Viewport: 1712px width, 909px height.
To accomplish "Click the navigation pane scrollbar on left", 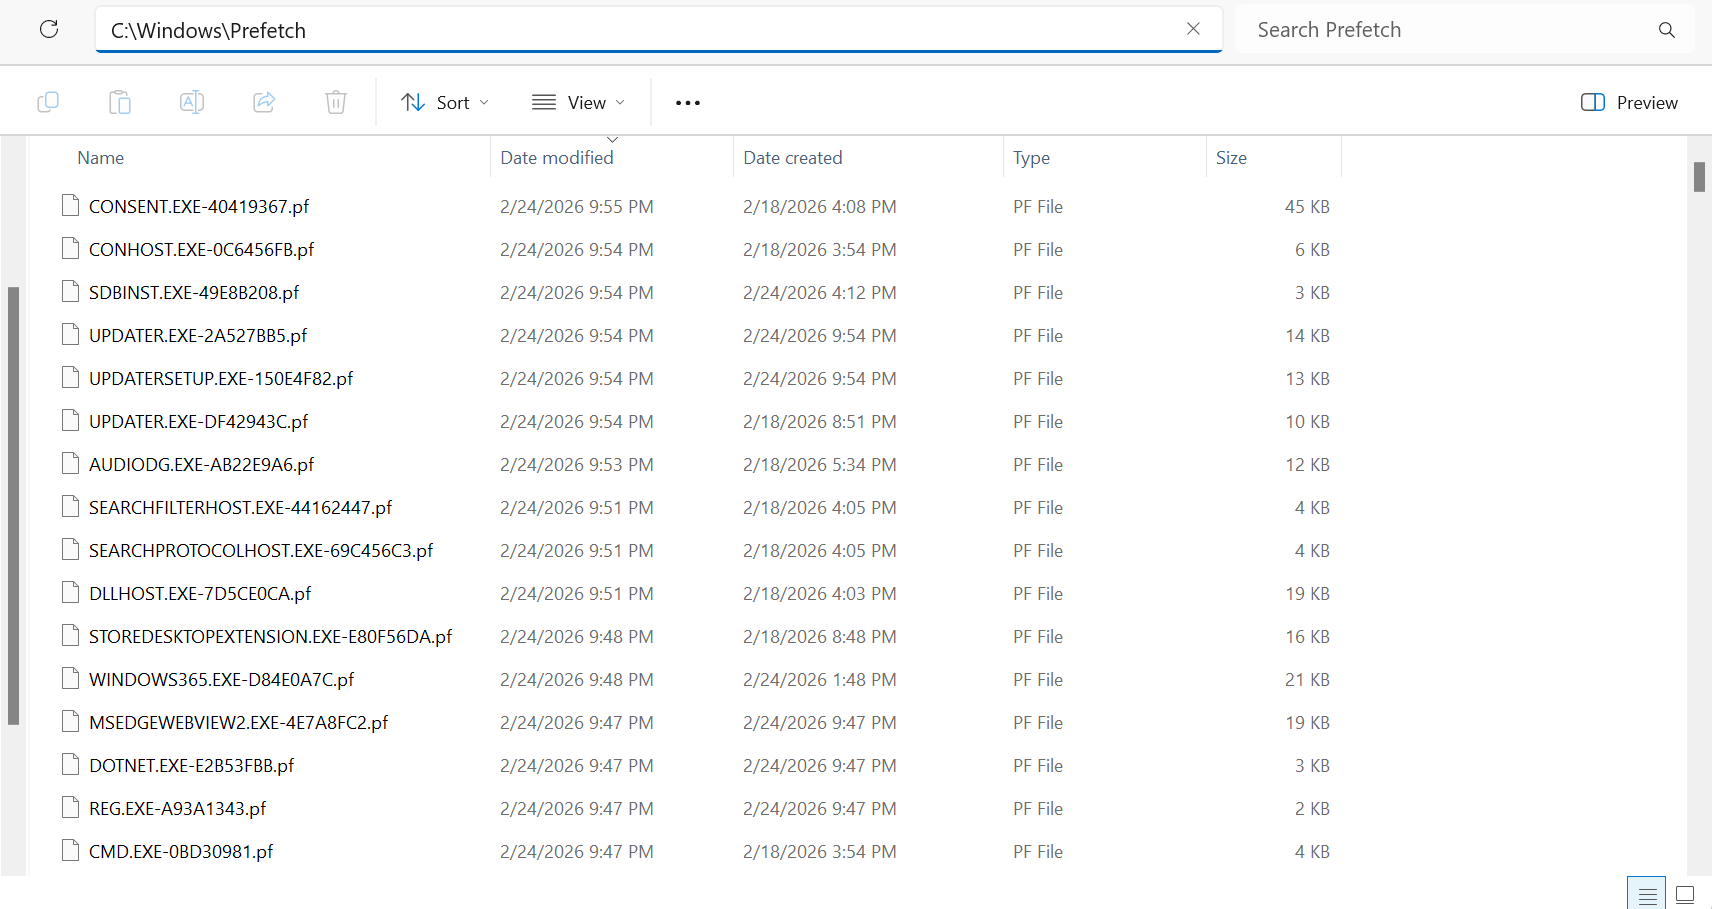I will point(13,505).
